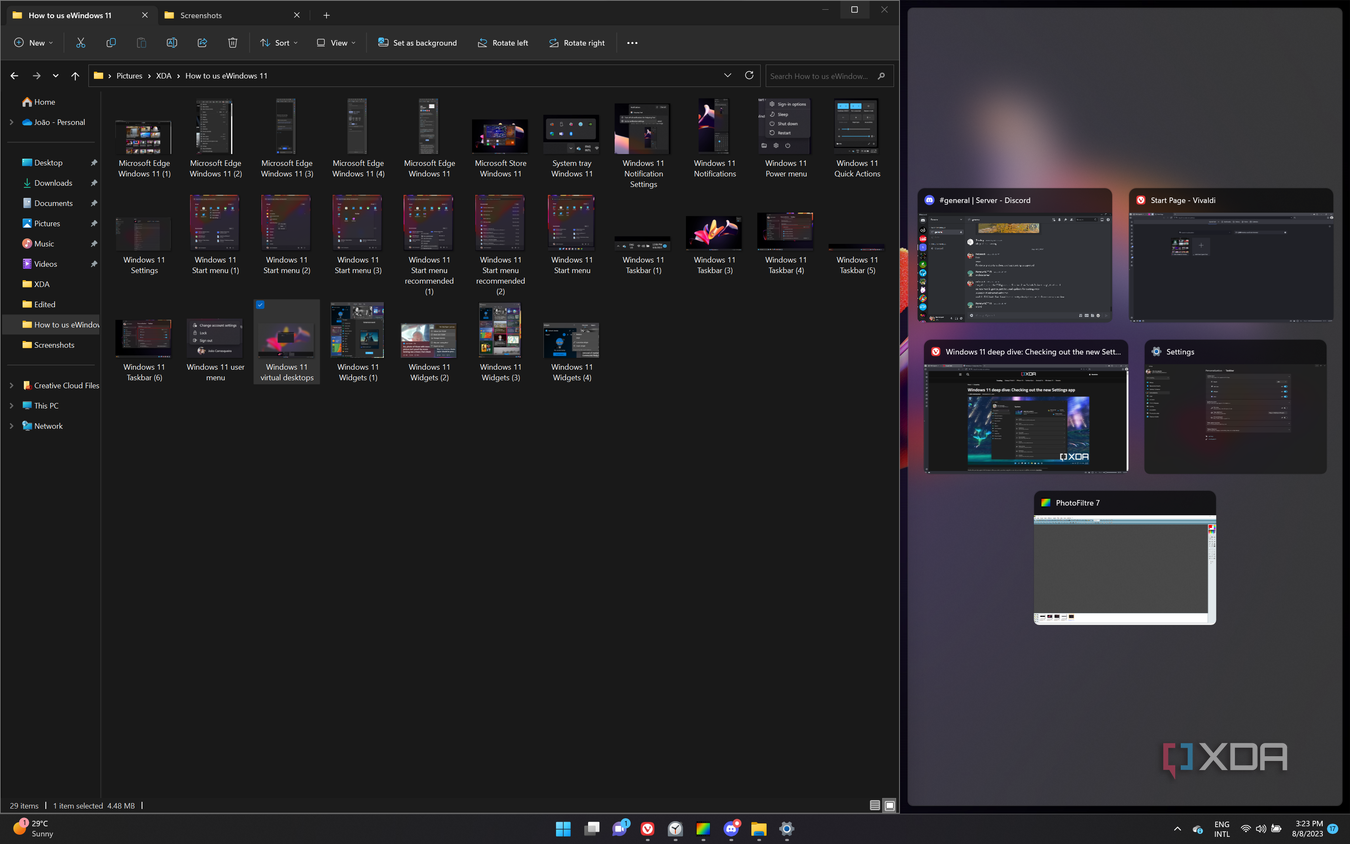Click the Cut scissors icon in the toolbar

pyautogui.click(x=80, y=43)
